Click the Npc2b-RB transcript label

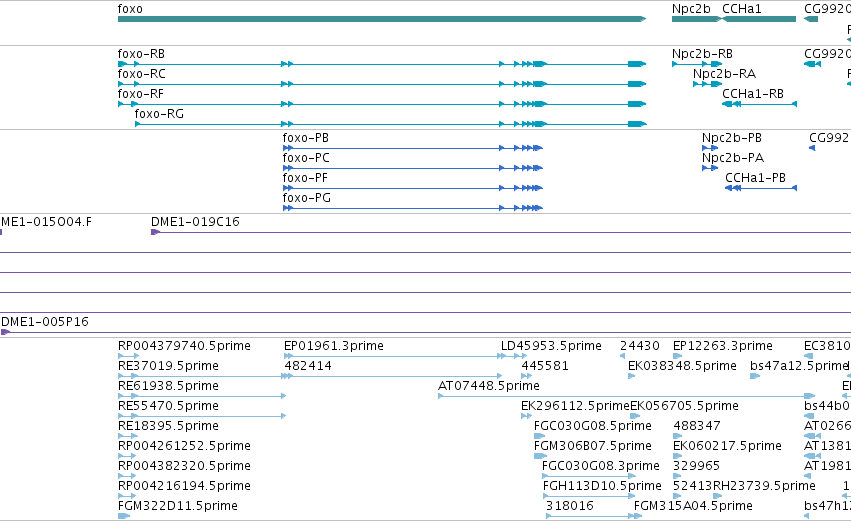click(x=702, y=54)
